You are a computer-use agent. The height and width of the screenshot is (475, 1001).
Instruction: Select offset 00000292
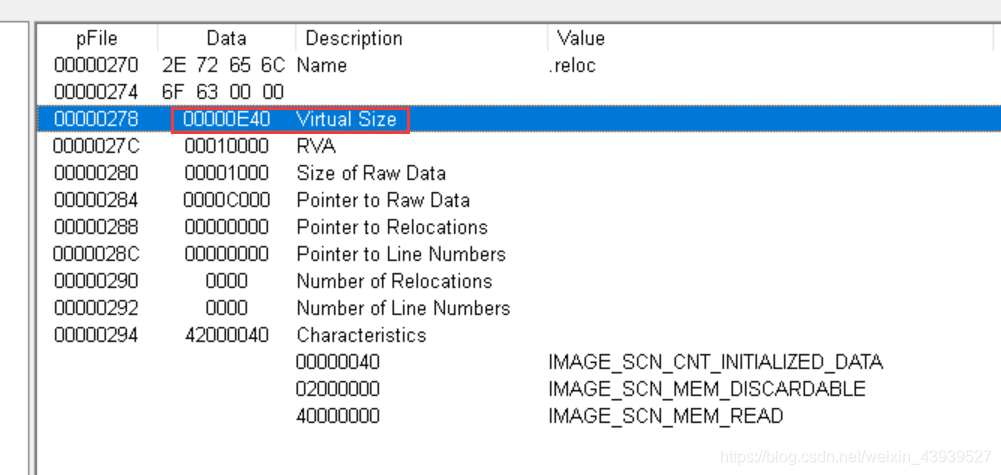[x=96, y=308]
